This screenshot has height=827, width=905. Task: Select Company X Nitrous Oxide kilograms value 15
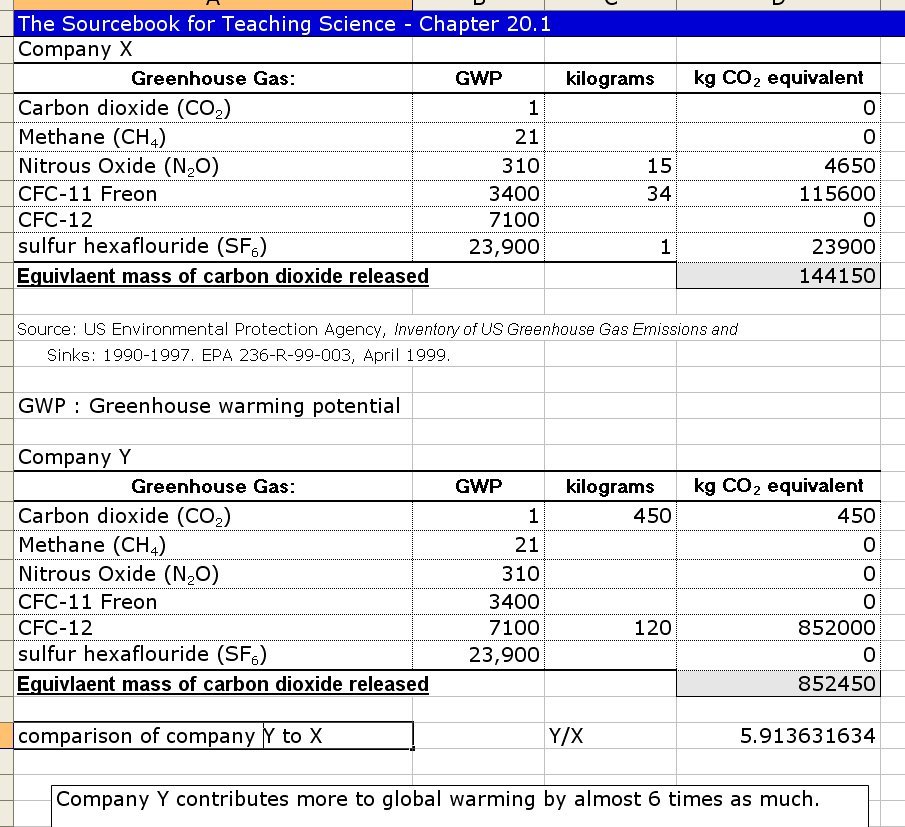coord(610,166)
